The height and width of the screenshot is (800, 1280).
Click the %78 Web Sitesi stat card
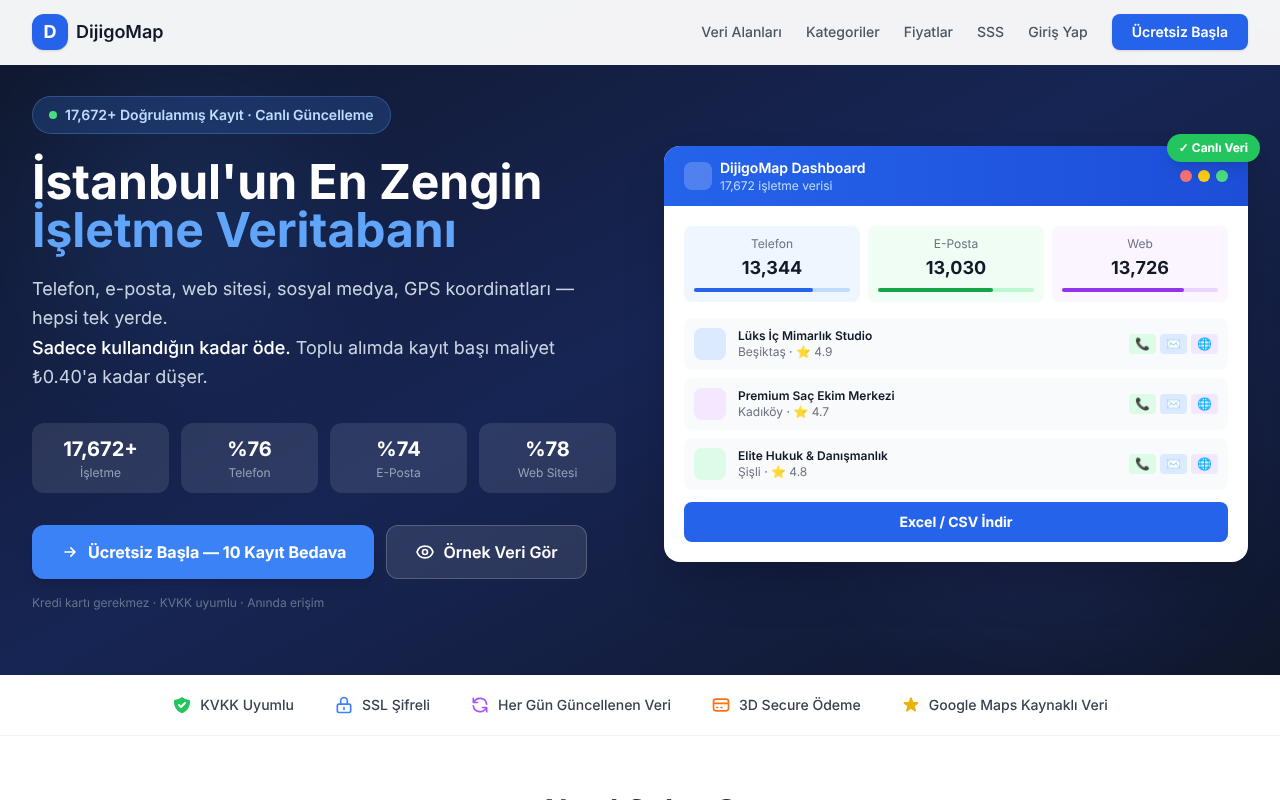click(x=547, y=458)
